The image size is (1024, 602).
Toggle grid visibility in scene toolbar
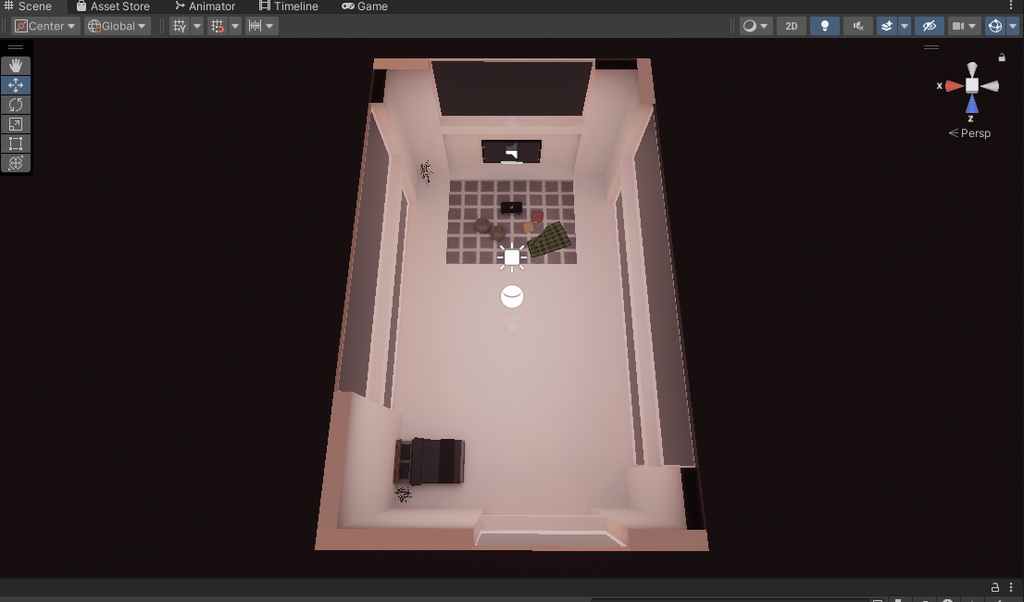tap(179, 26)
